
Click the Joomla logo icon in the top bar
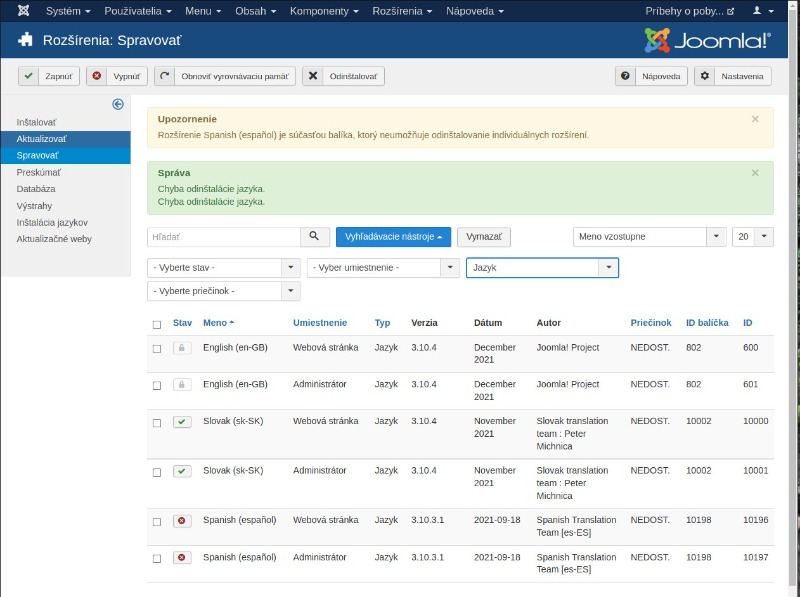[x=23, y=11]
